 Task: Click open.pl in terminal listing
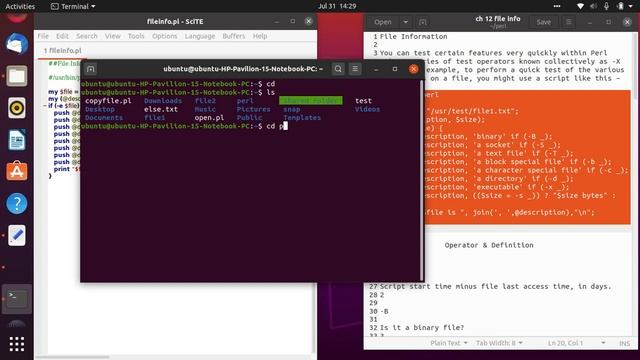click(x=209, y=118)
